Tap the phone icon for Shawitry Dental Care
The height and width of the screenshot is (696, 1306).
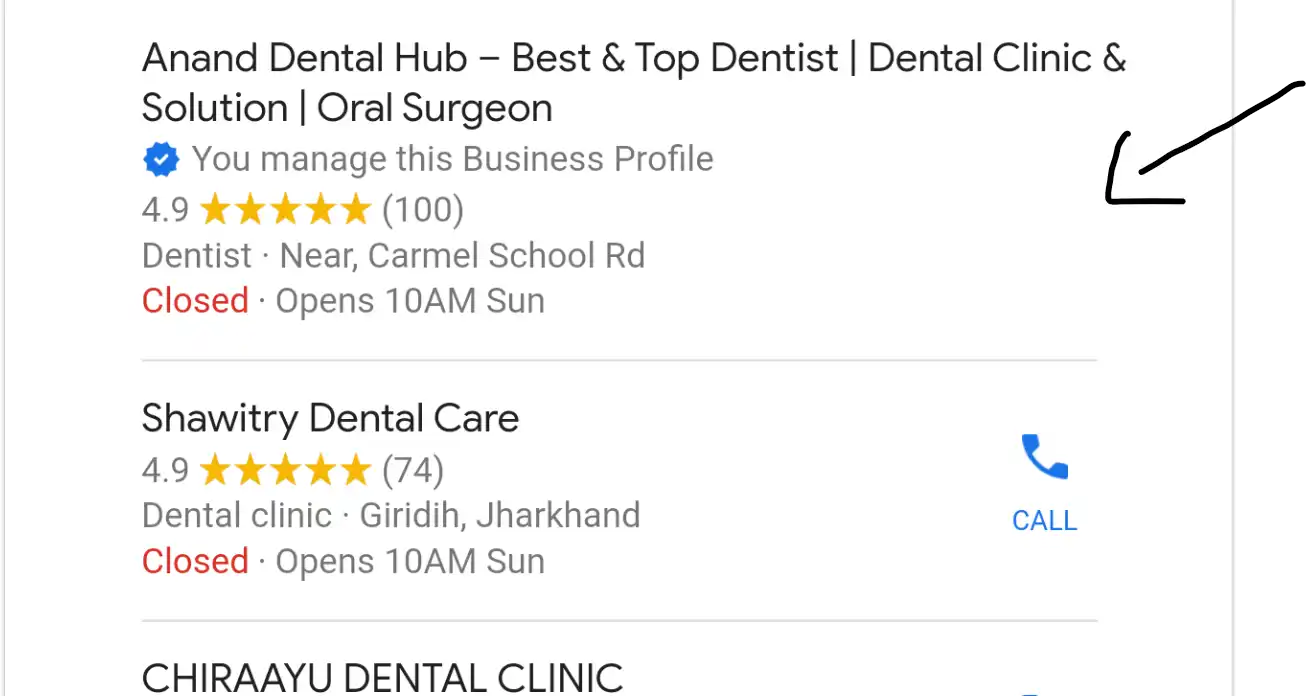pos(1044,458)
